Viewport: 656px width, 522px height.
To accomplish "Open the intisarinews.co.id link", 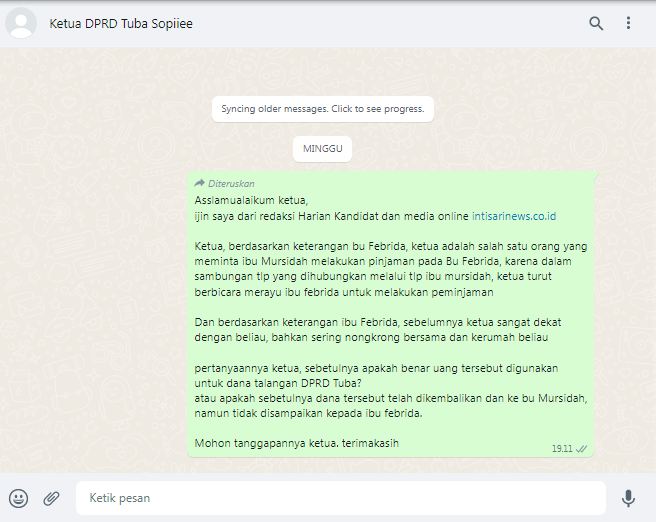I will (514, 216).
